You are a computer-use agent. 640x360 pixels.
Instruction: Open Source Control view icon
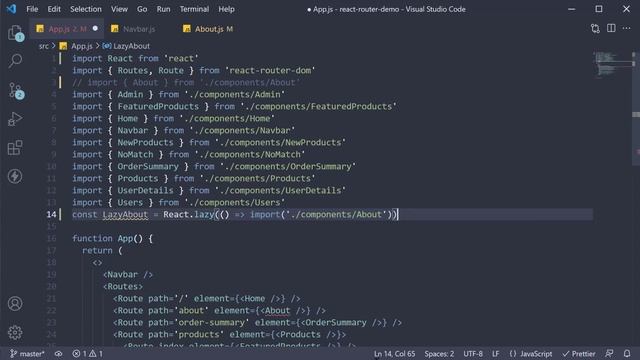(x=16, y=90)
